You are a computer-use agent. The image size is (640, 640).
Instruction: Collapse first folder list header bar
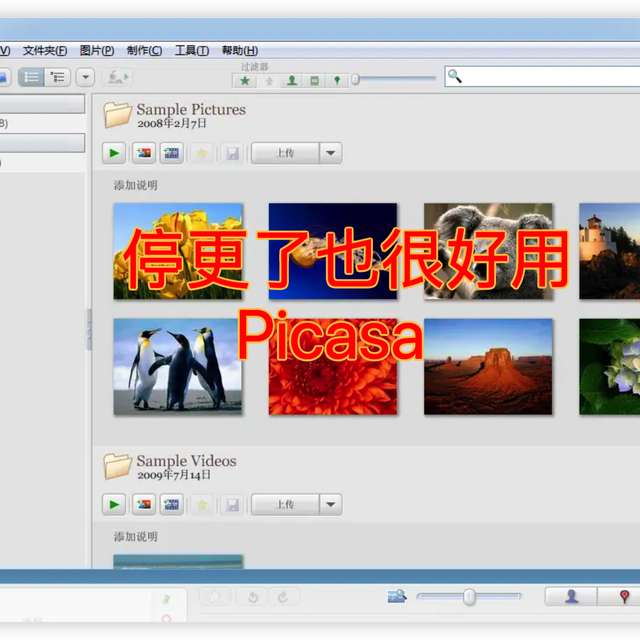42,104
